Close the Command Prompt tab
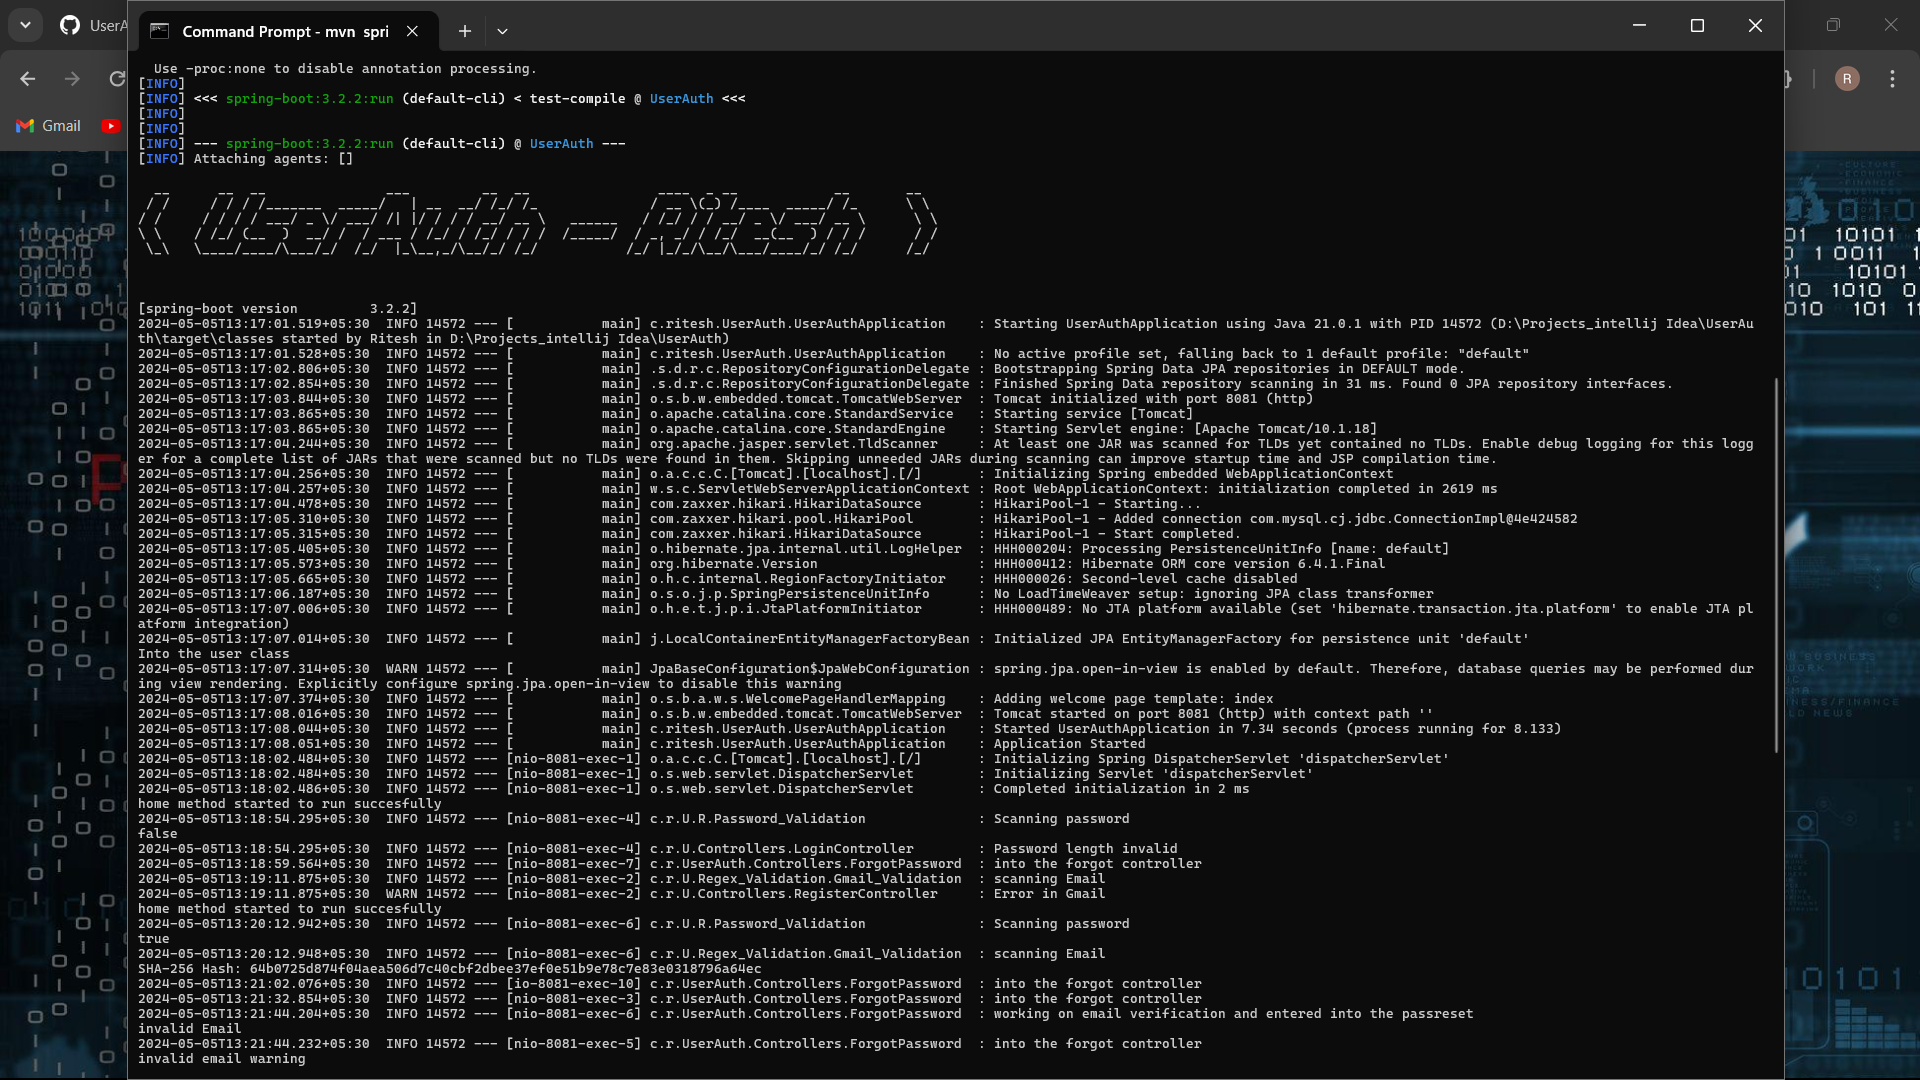The width and height of the screenshot is (1920, 1080). (412, 31)
